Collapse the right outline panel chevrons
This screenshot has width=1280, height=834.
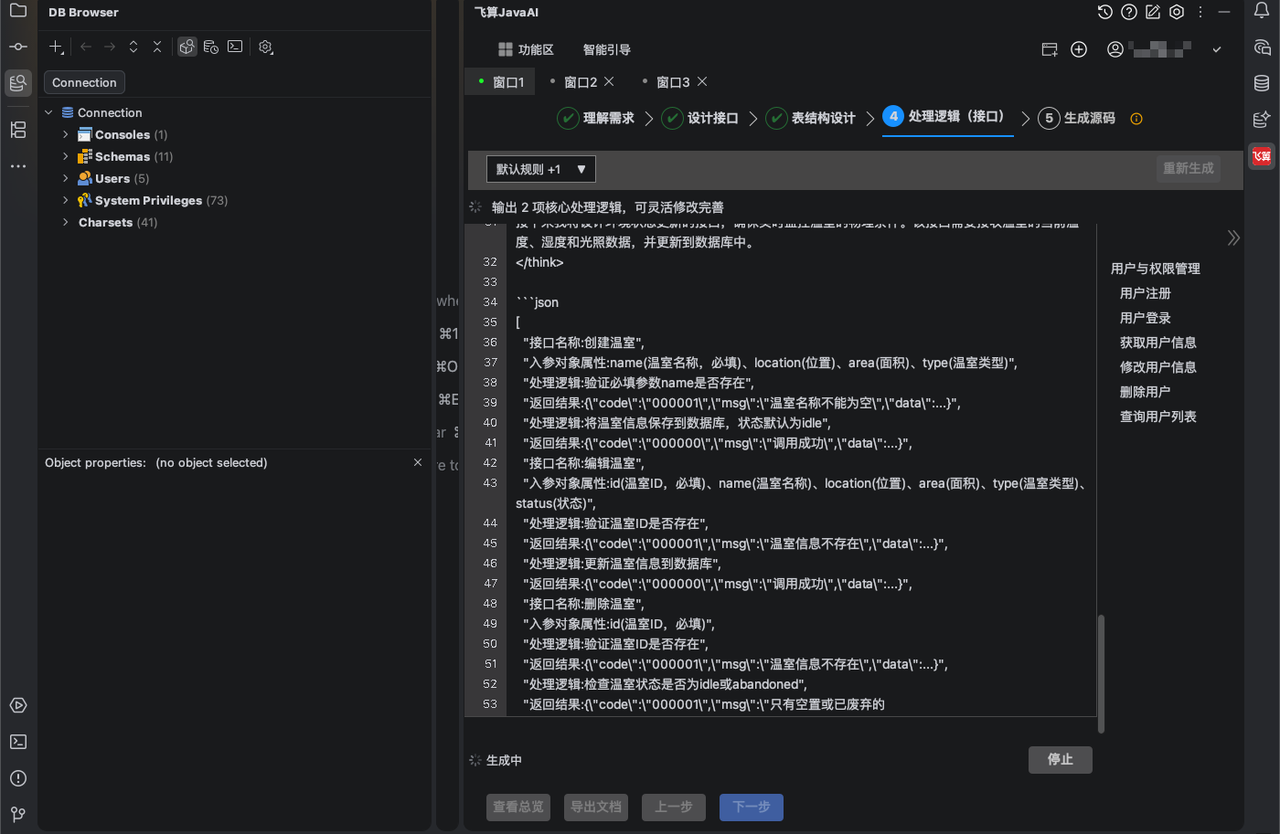pos(1233,237)
